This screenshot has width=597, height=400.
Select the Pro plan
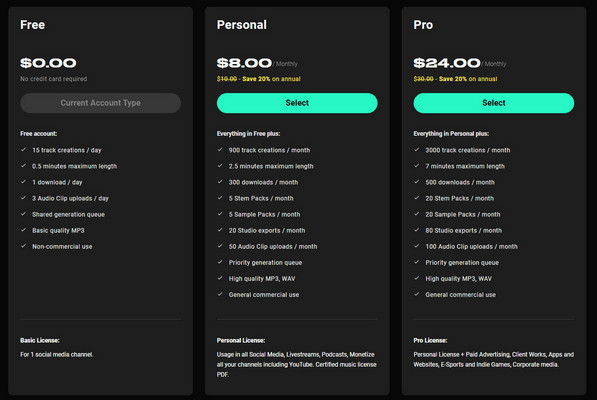point(493,103)
